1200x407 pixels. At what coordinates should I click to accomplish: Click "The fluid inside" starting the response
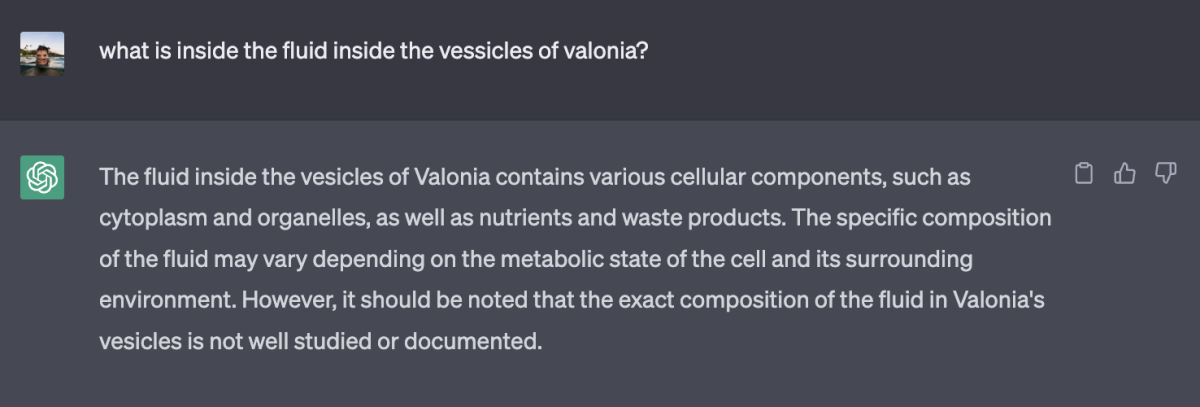point(168,177)
